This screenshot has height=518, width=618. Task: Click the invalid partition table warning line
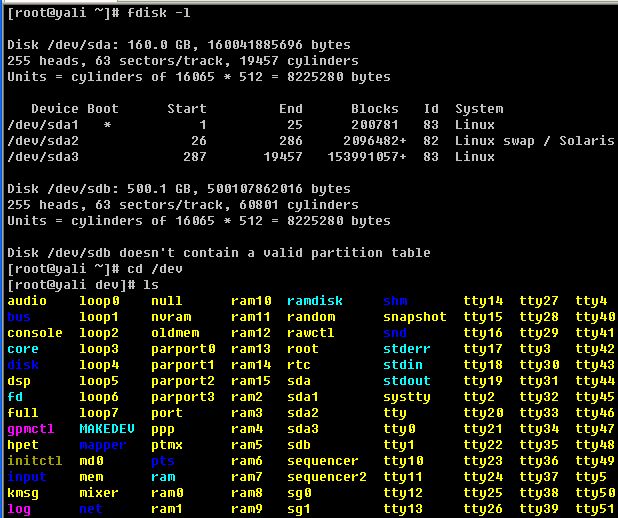[218, 253]
